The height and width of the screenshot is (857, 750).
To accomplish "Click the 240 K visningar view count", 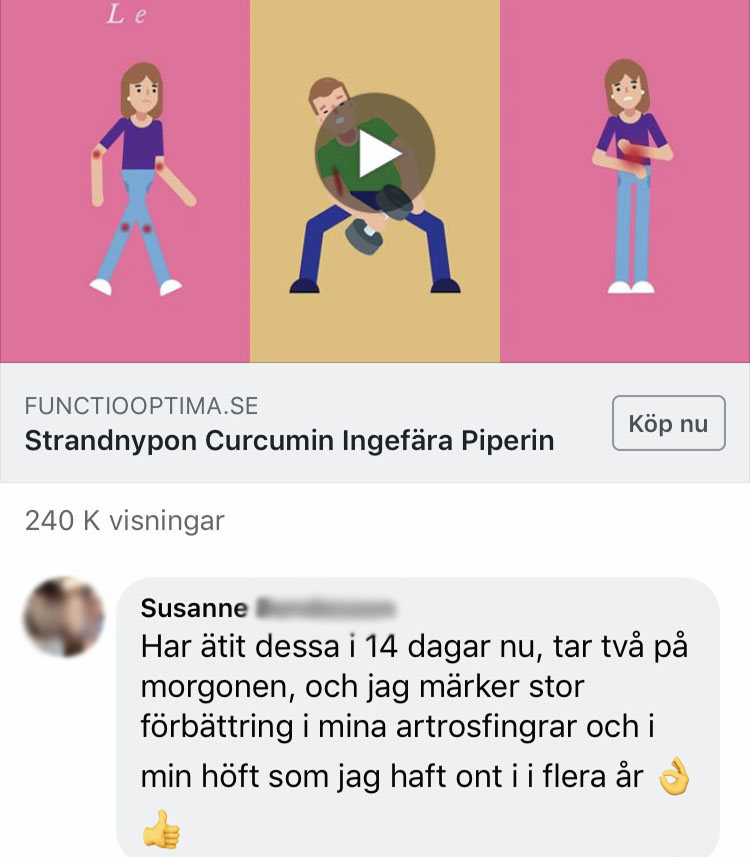I will [125, 520].
